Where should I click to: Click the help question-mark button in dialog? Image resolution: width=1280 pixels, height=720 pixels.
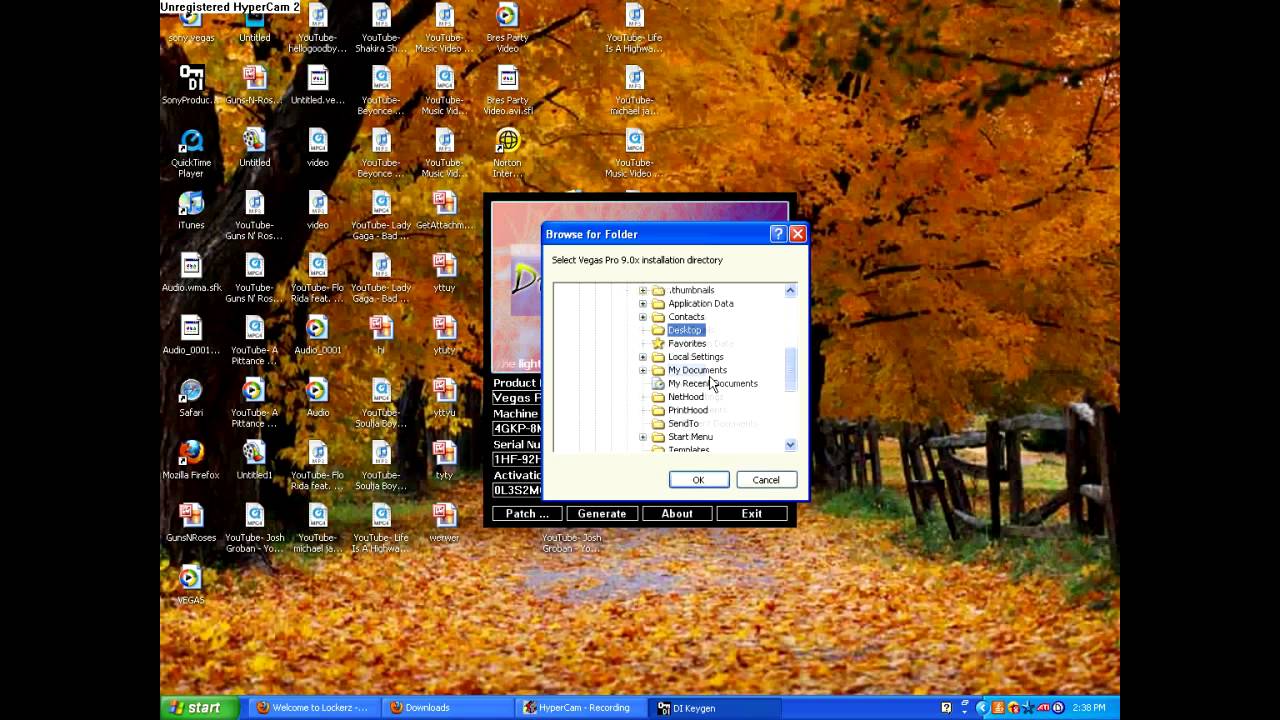(778, 234)
